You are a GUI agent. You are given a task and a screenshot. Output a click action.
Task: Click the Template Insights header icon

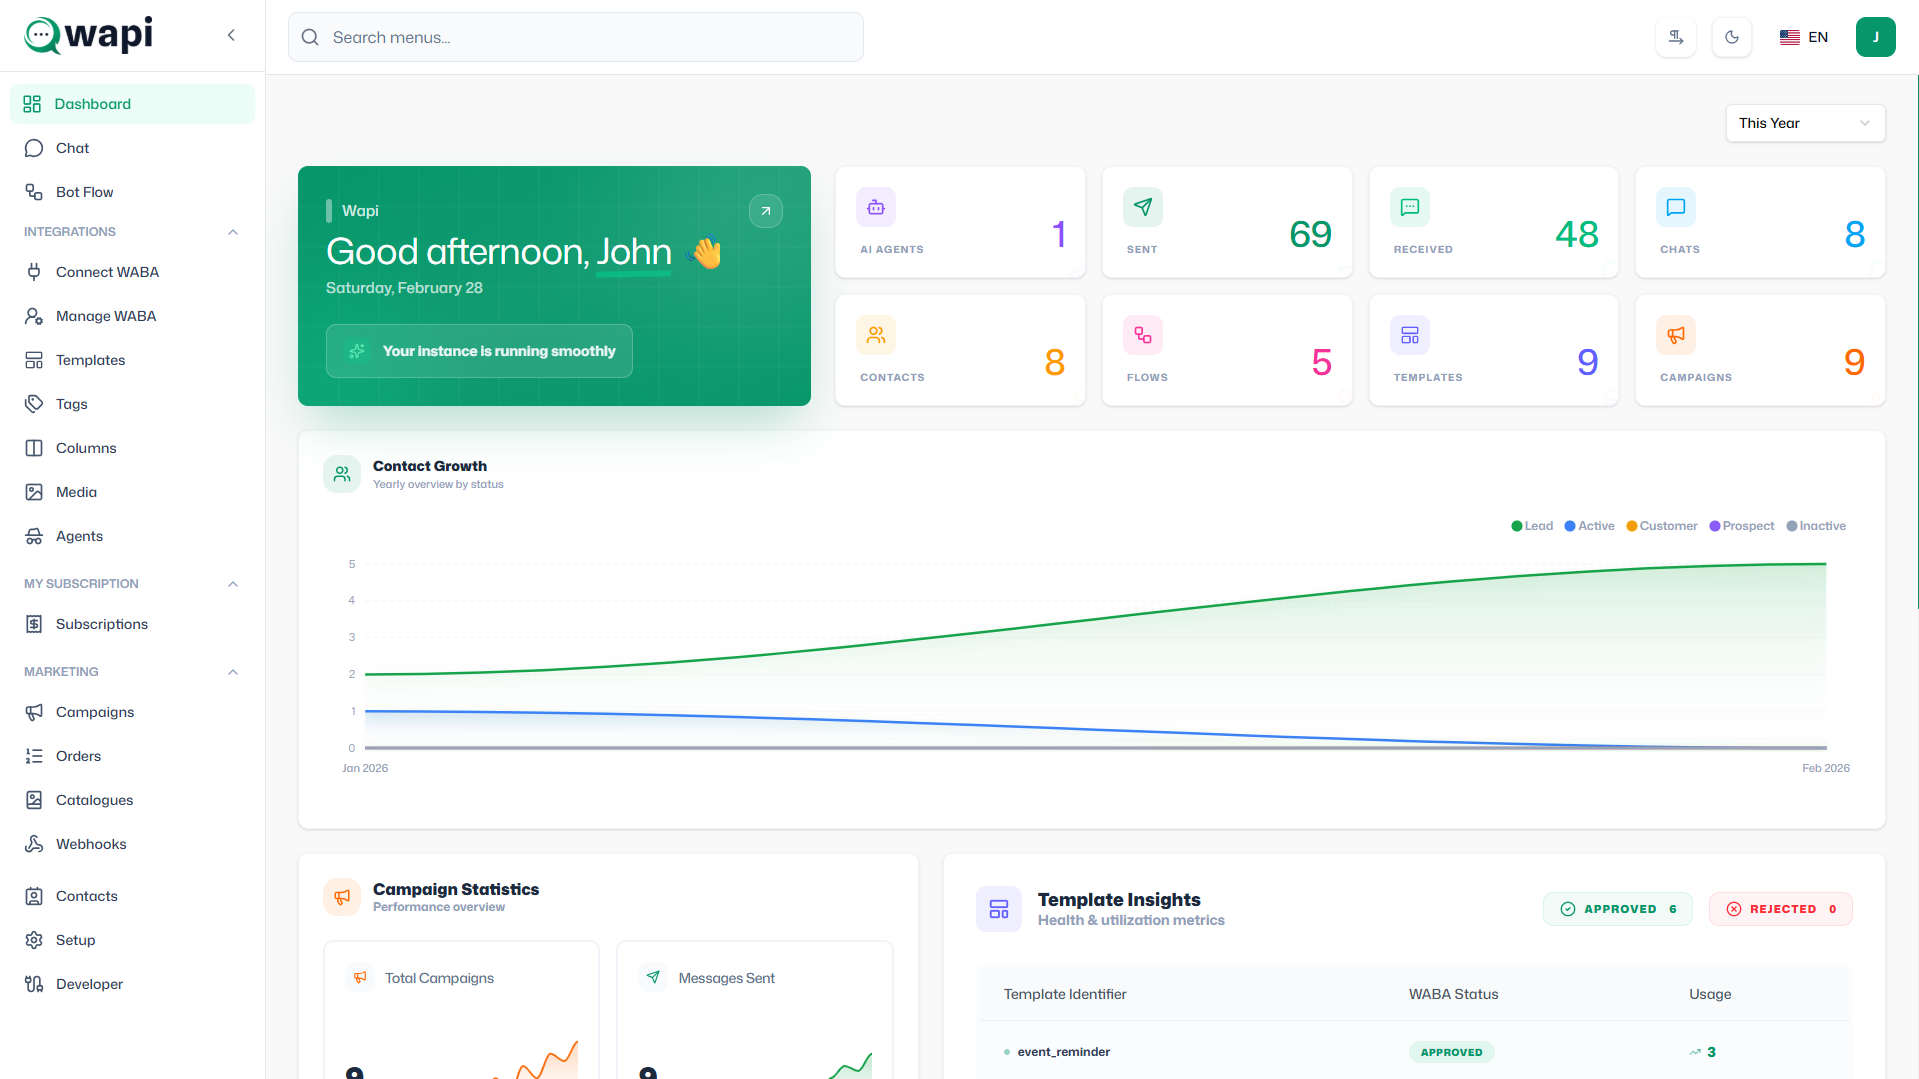click(x=999, y=909)
